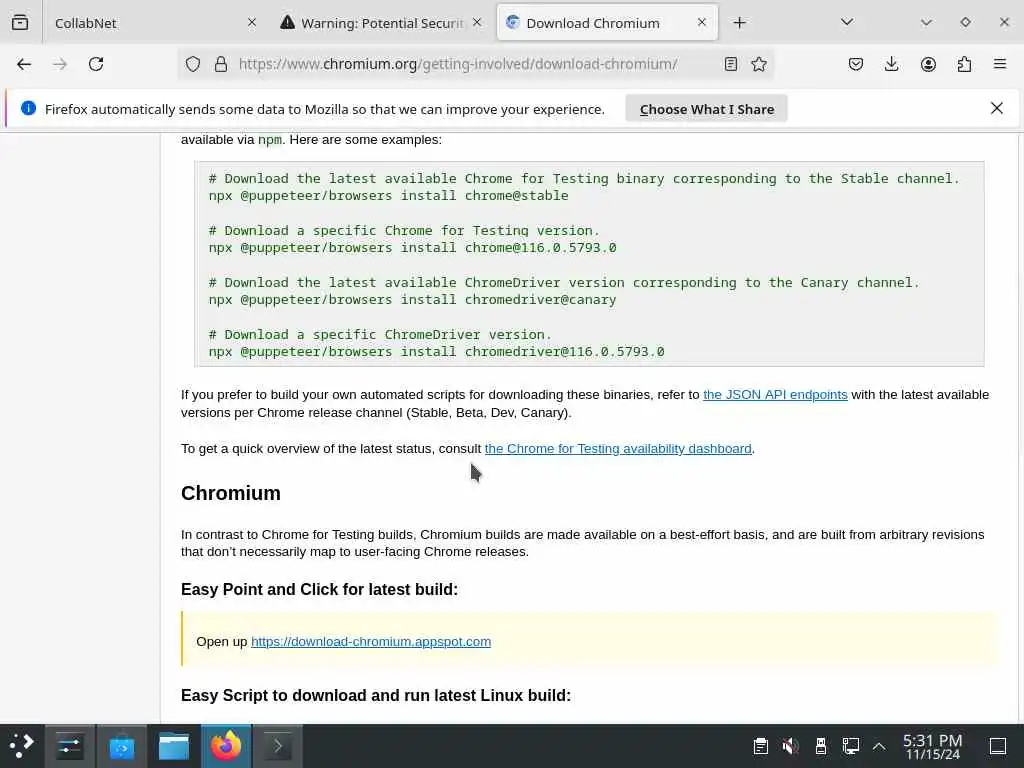Switch to Firefox in the taskbar
Image resolution: width=1024 pixels, height=768 pixels.
click(x=226, y=746)
